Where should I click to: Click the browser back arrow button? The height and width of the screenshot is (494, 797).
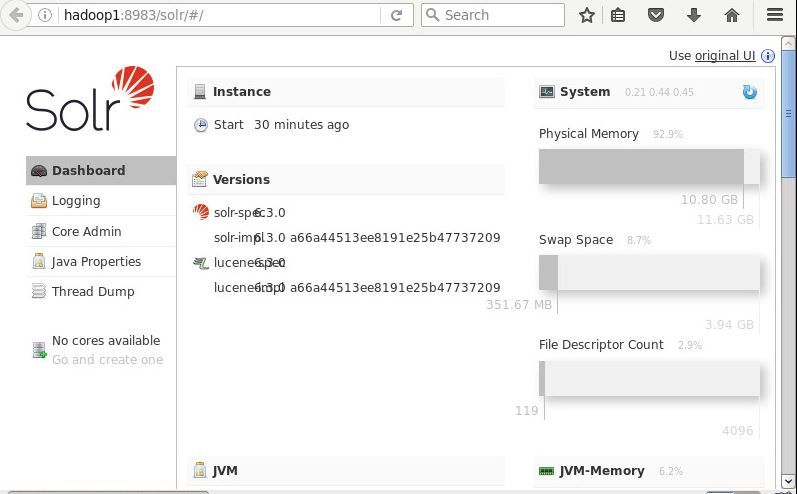[16, 15]
